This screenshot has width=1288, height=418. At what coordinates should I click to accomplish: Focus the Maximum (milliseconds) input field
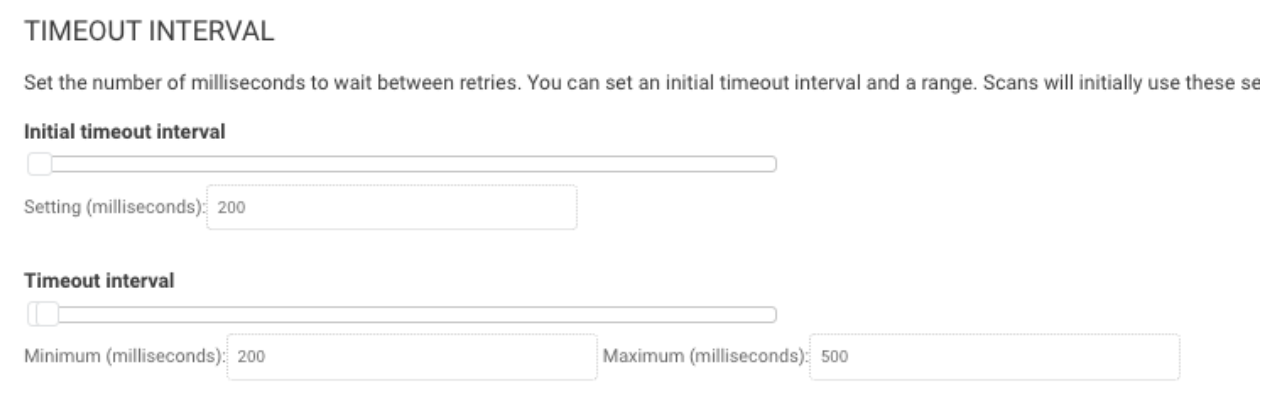click(x=995, y=357)
